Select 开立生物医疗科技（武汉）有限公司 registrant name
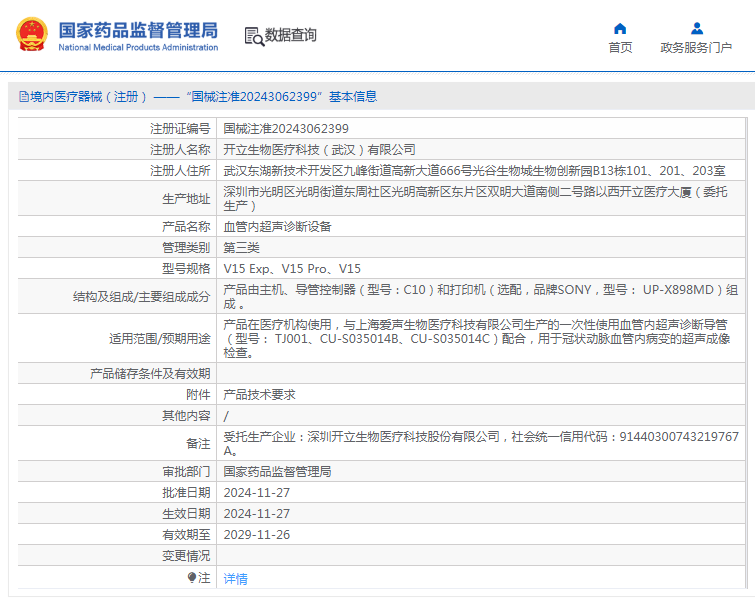This screenshot has width=755, height=599. 319,150
